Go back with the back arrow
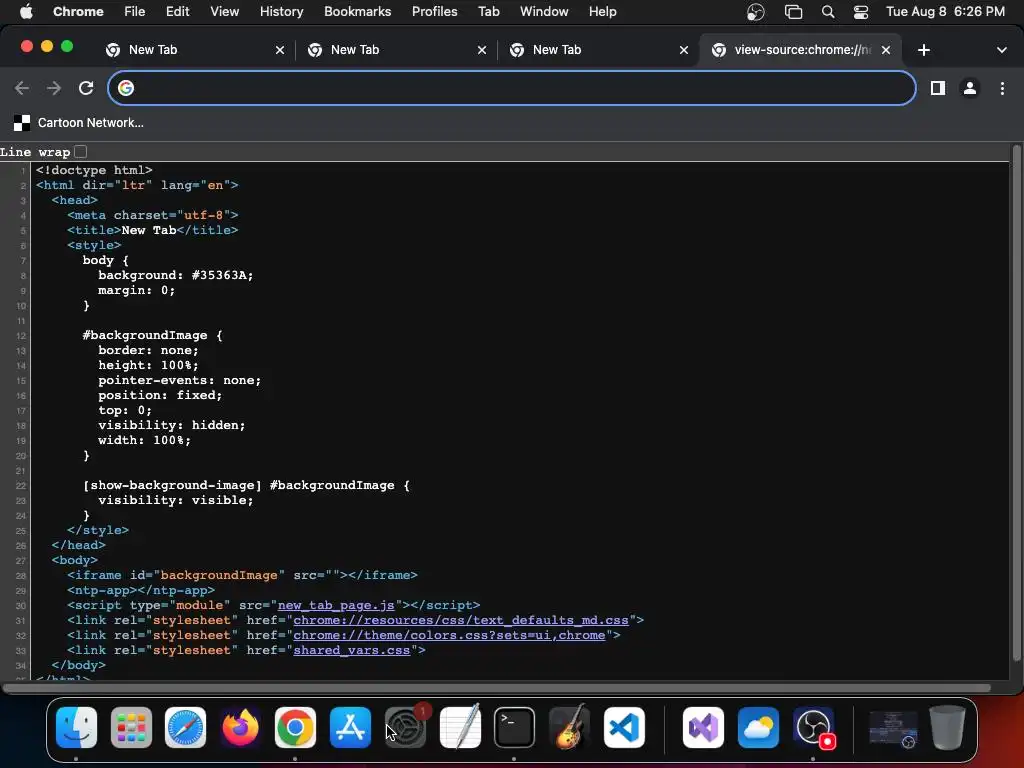This screenshot has height=768, width=1024. click(x=22, y=88)
